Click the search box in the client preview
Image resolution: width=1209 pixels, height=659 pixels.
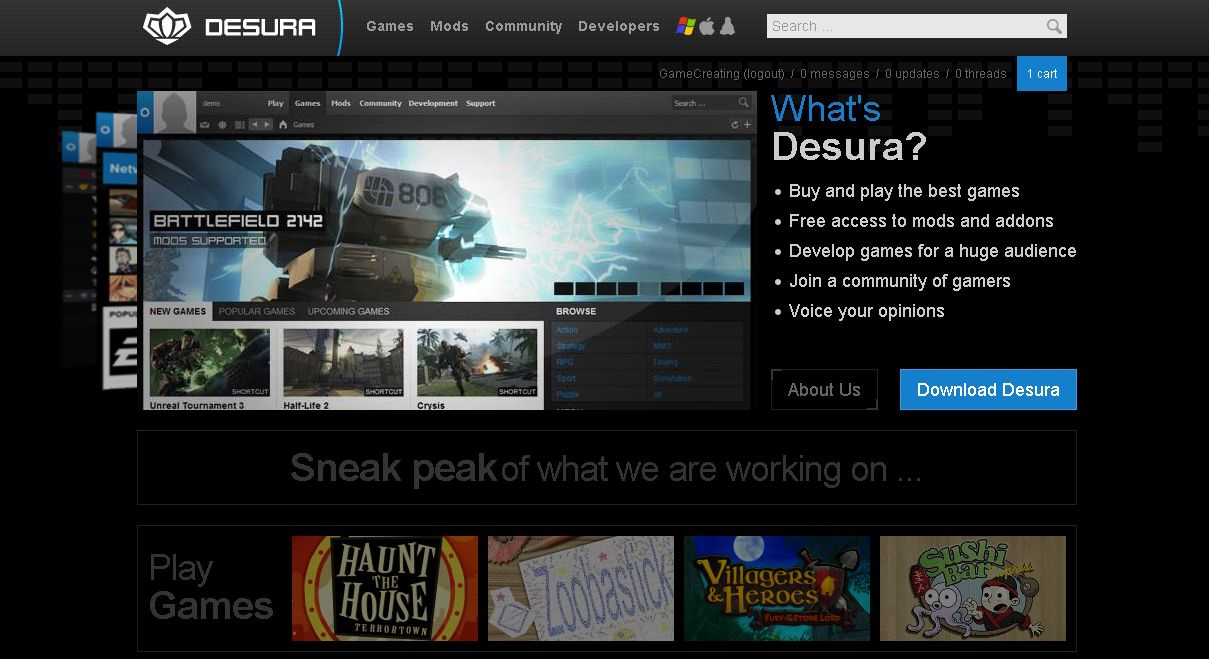pos(711,103)
